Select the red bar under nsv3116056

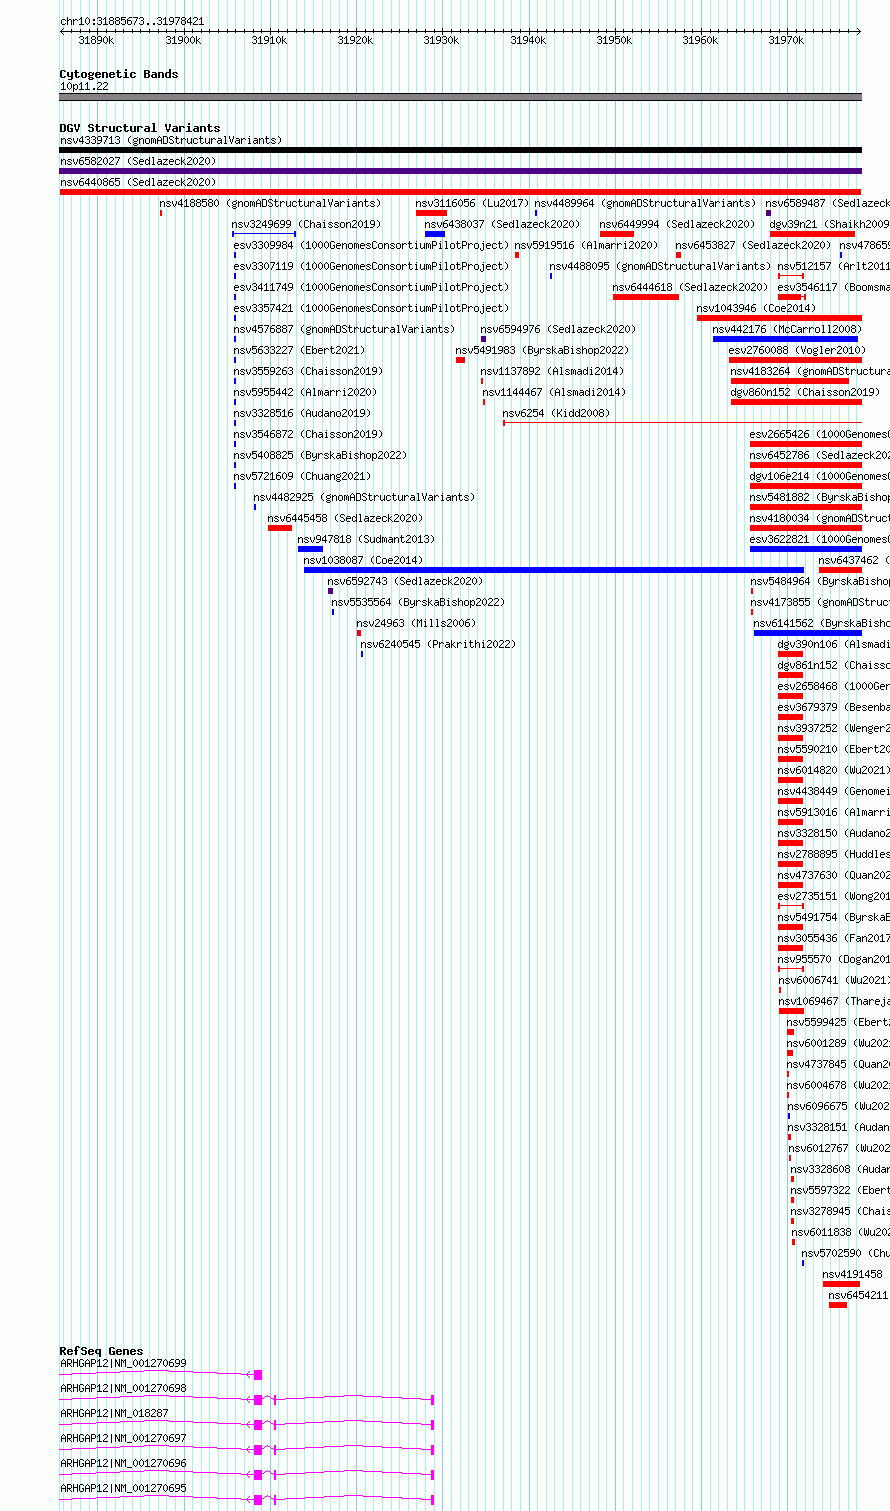coord(431,213)
